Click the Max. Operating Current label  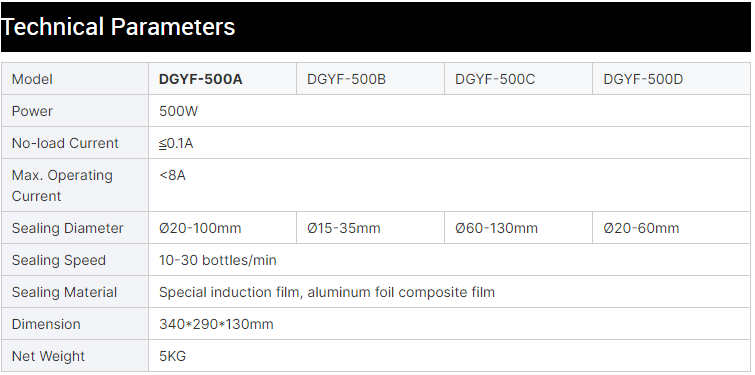coord(62,185)
